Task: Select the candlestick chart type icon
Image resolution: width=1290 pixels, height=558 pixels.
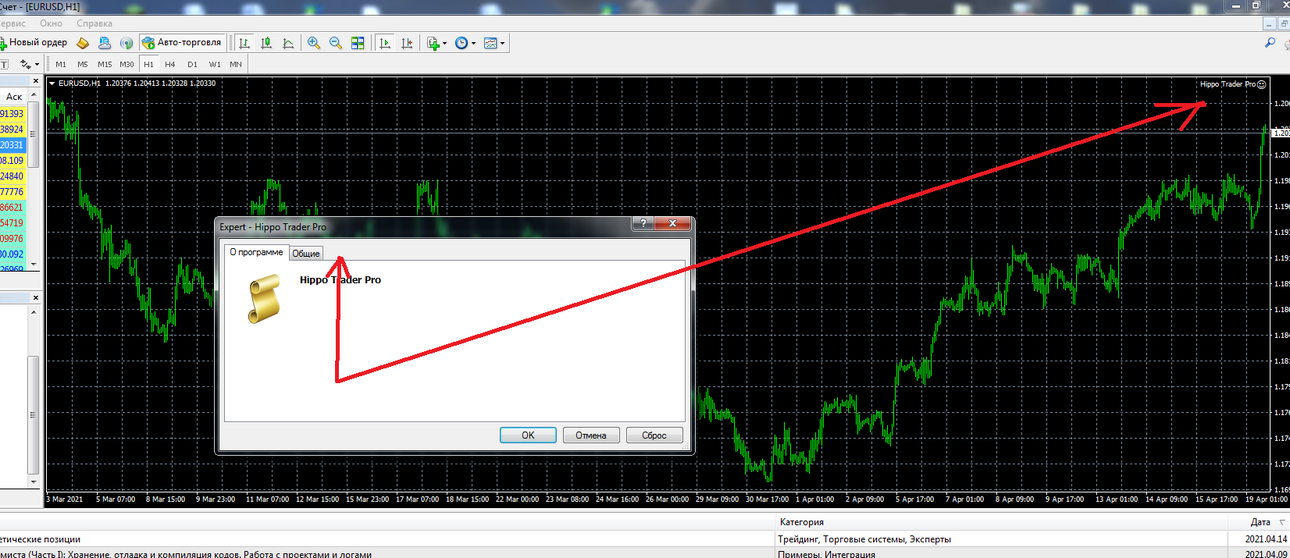Action: pos(266,43)
